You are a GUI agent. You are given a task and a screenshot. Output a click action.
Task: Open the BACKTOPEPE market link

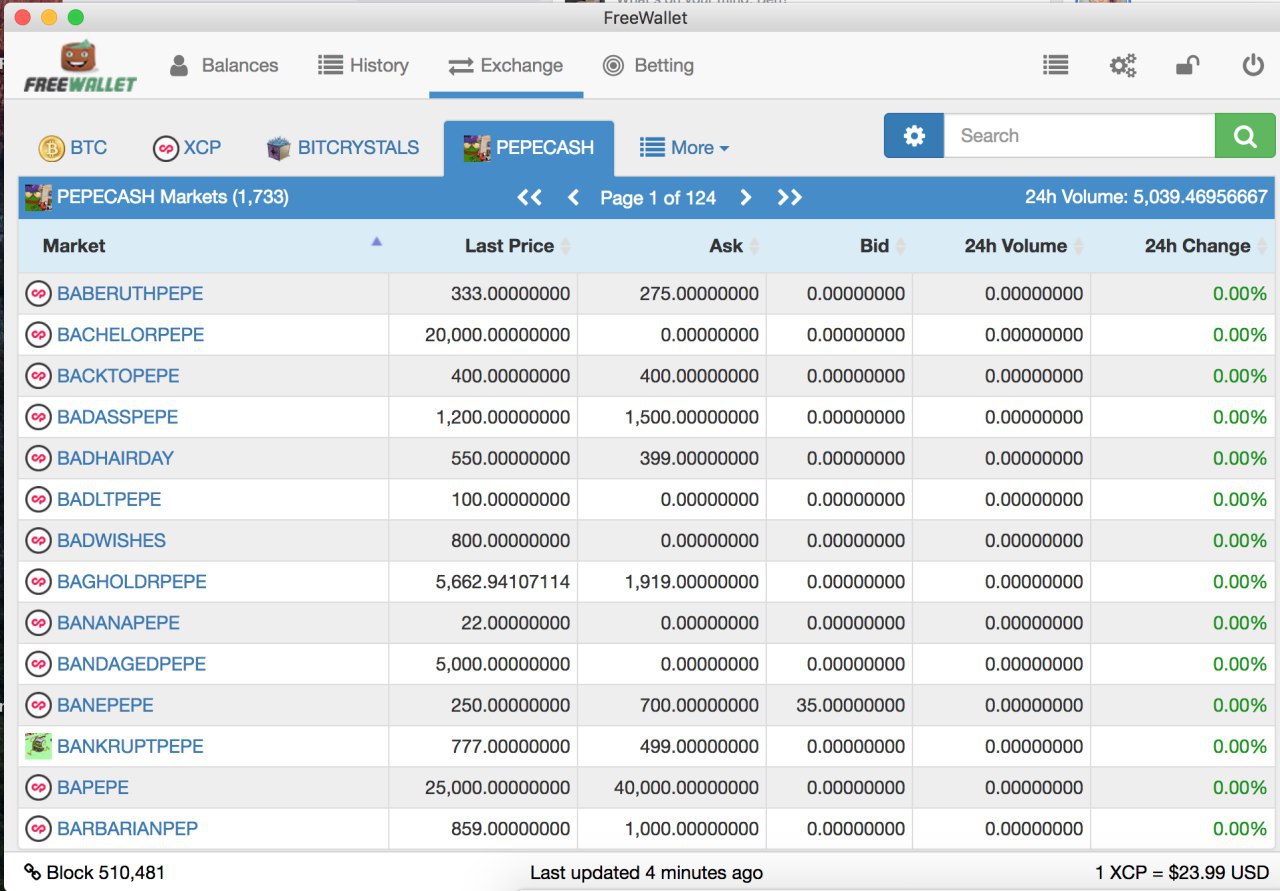pyautogui.click(x=118, y=376)
